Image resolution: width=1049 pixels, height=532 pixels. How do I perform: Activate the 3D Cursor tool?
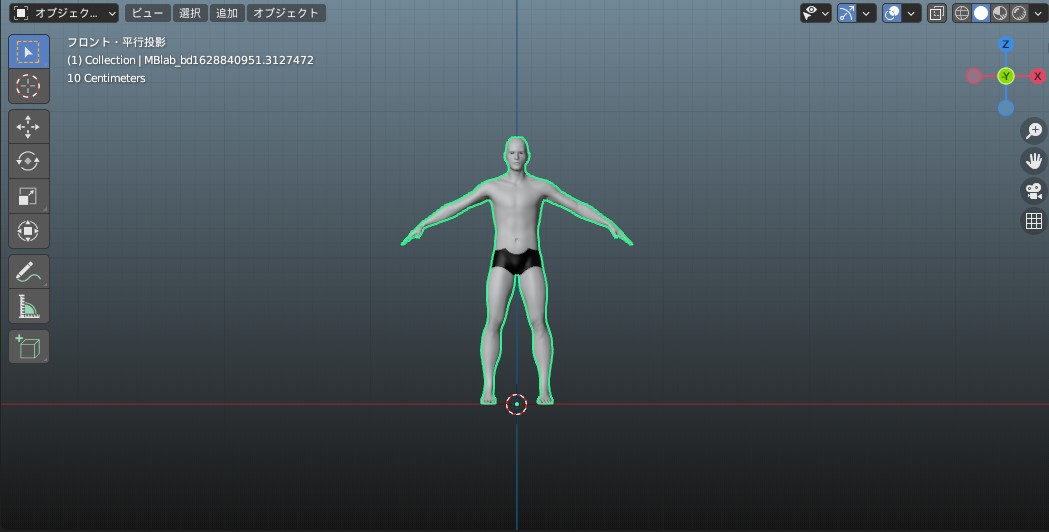click(x=28, y=86)
